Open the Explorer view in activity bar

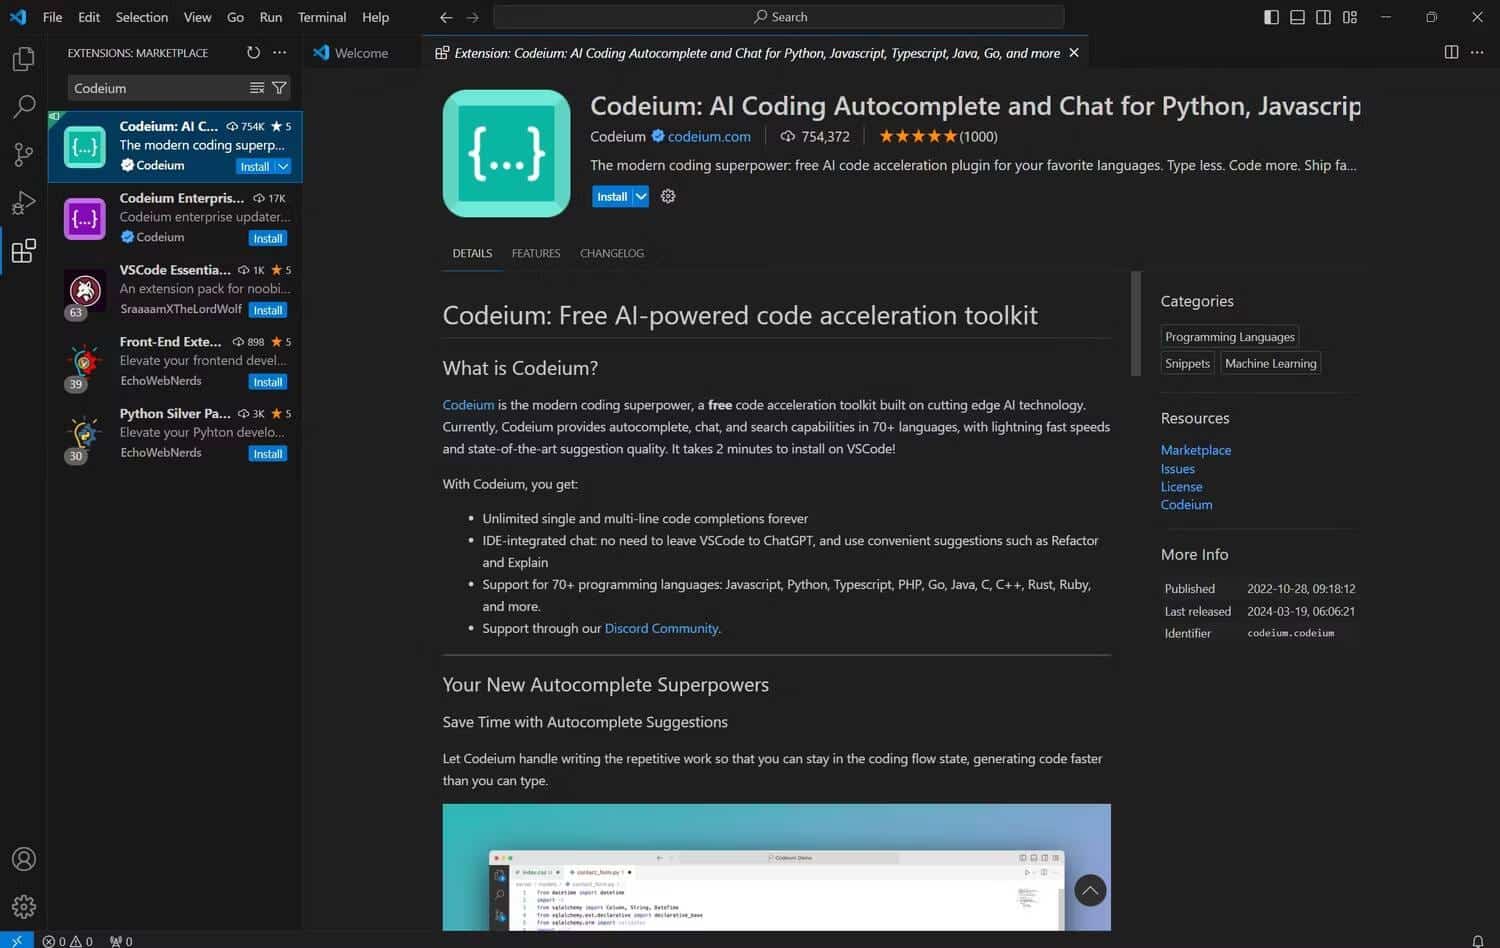(x=23, y=60)
